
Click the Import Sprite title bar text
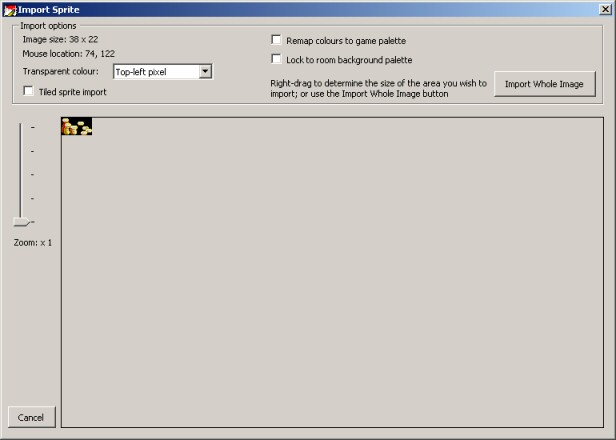click(50, 9)
